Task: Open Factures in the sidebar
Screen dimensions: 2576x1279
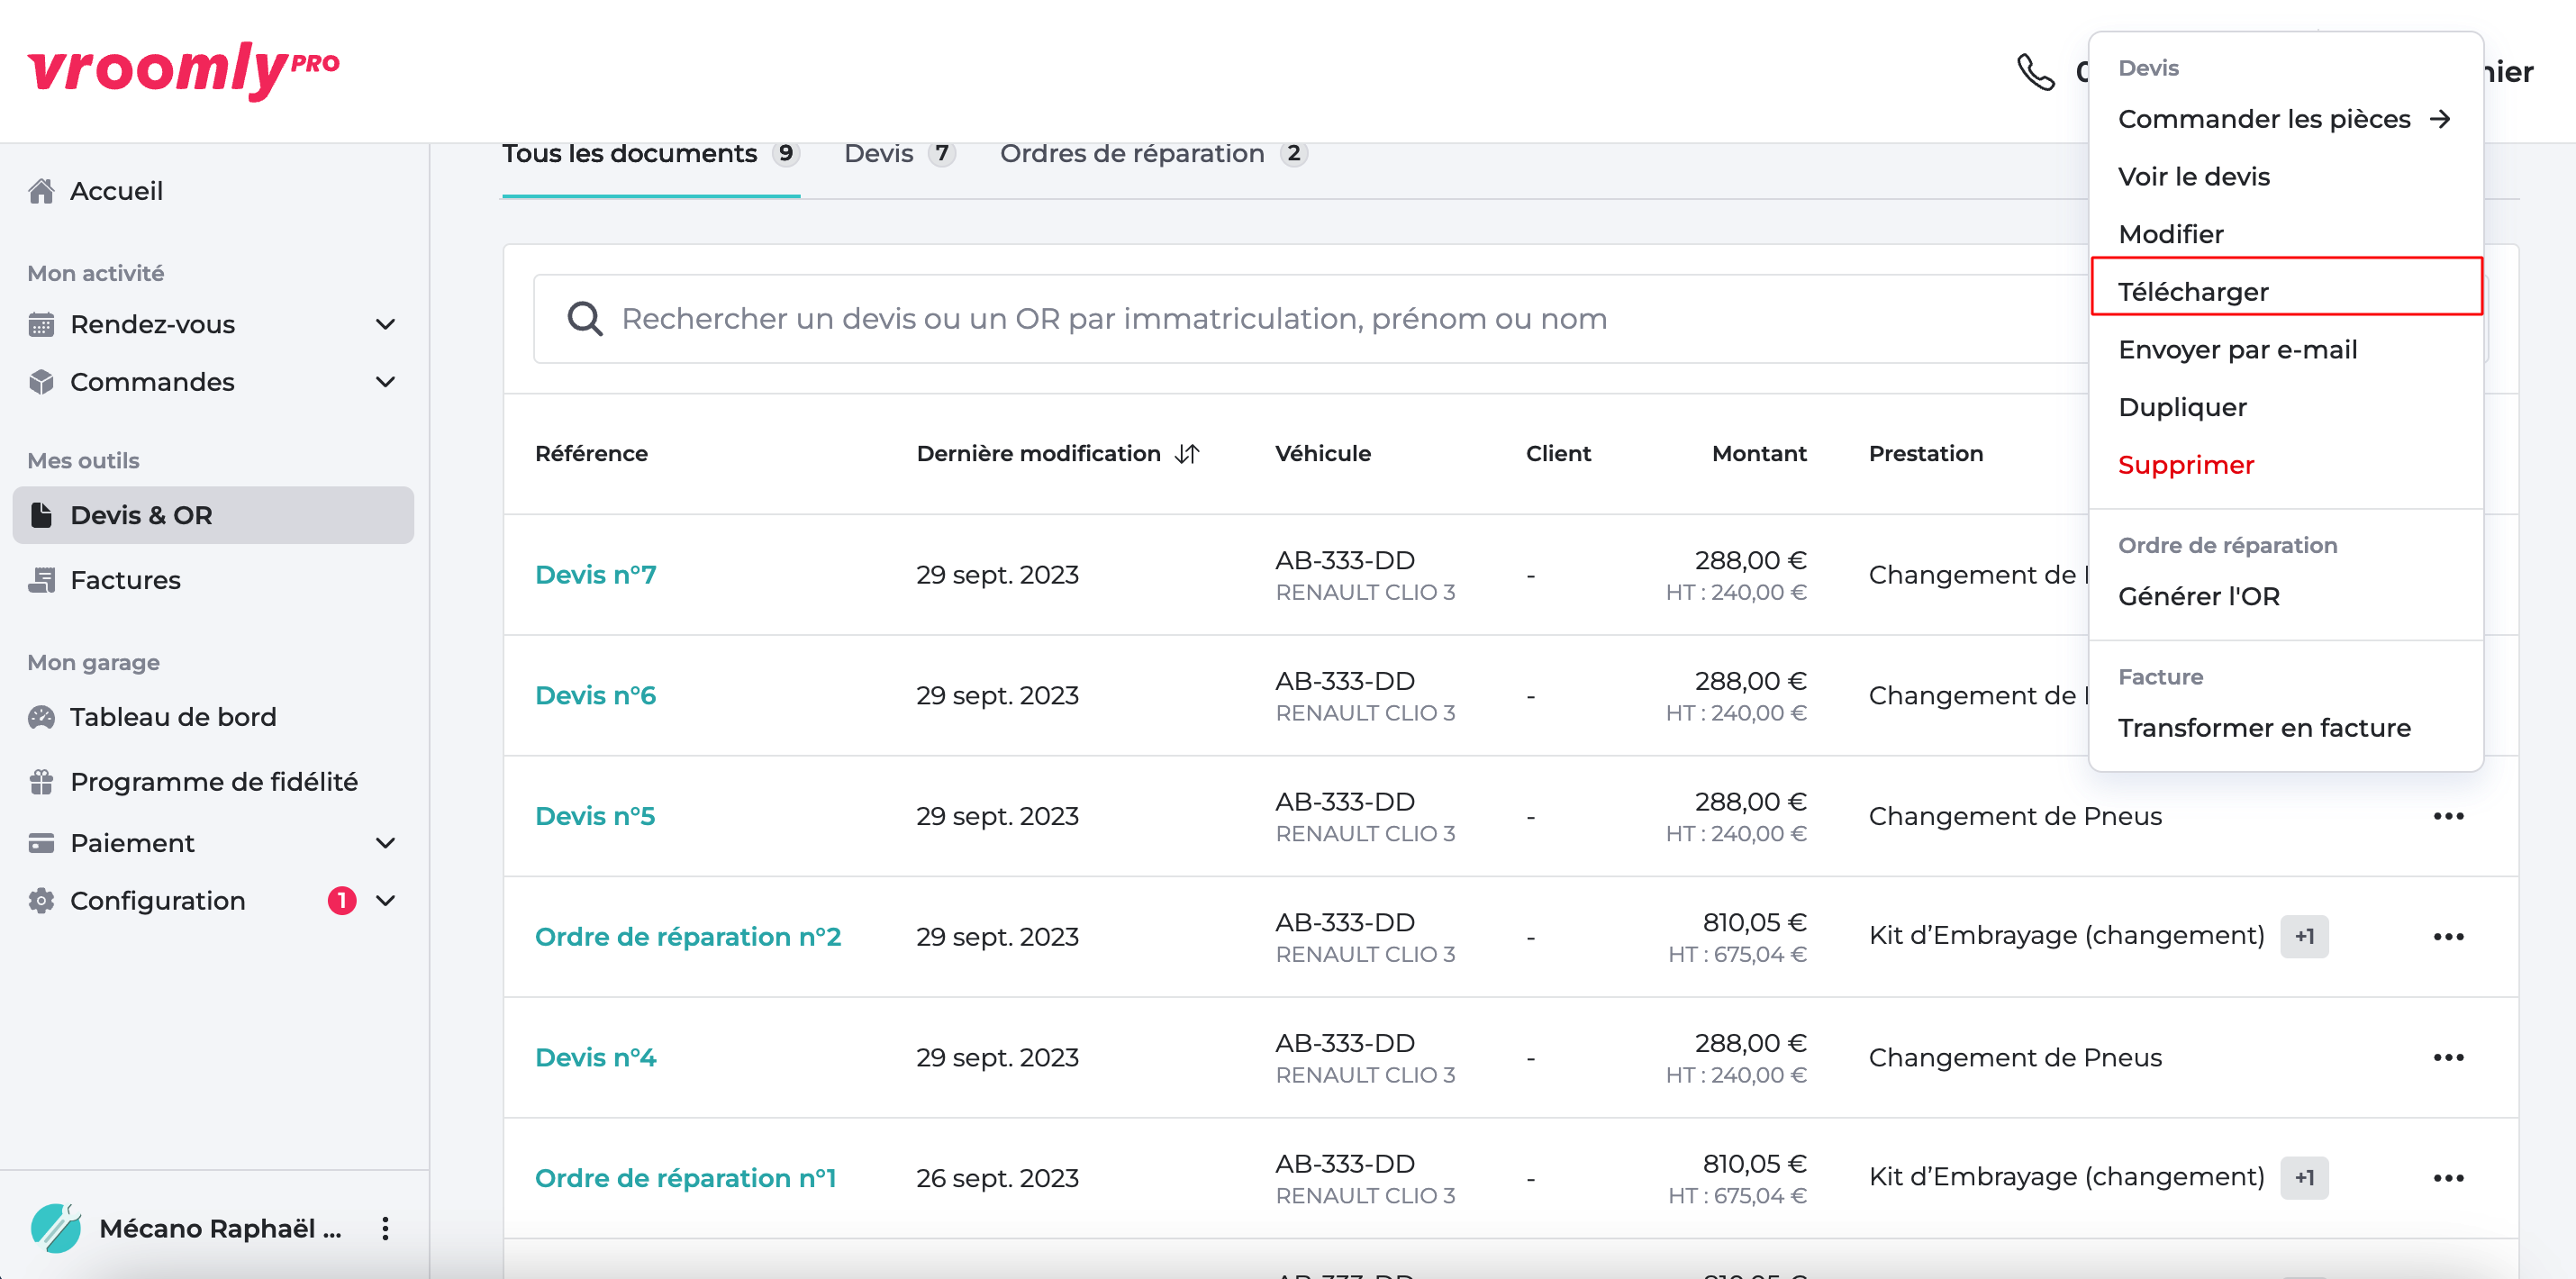Action: tap(213, 580)
